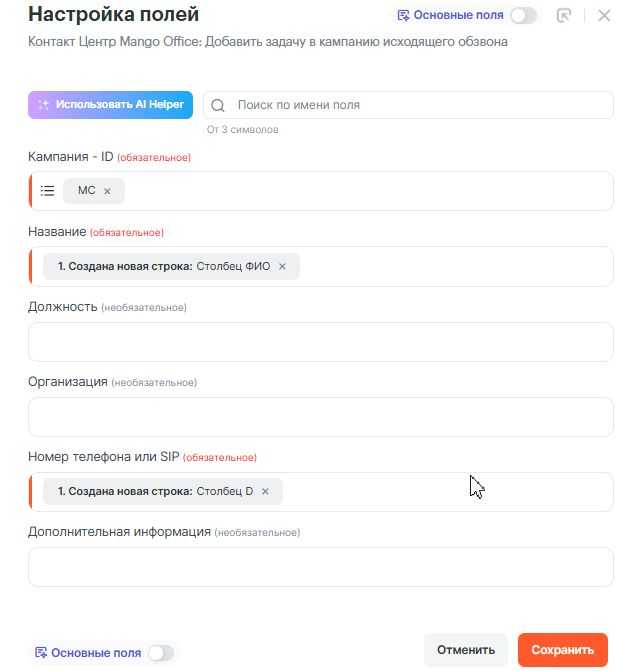The width and height of the screenshot is (642, 671).
Task: Remove the Столбец D tag
Action: (265, 492)
